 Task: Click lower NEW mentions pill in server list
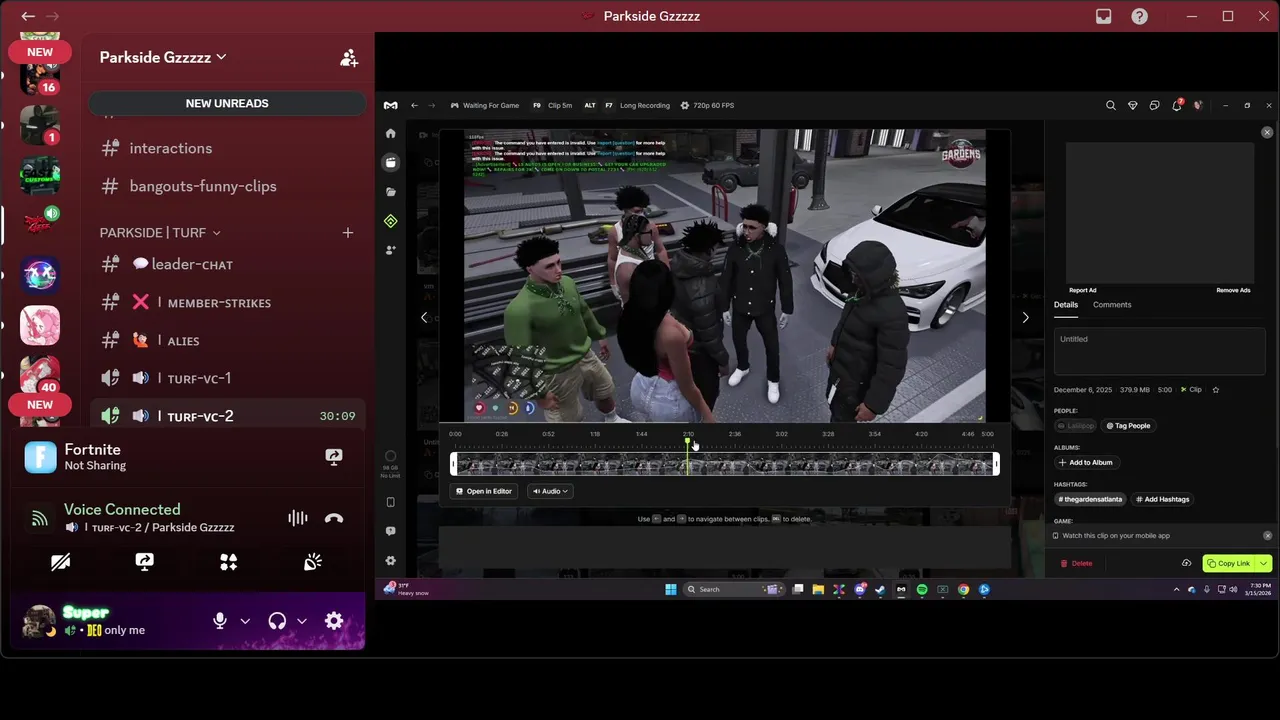click(x=40, y=405)
